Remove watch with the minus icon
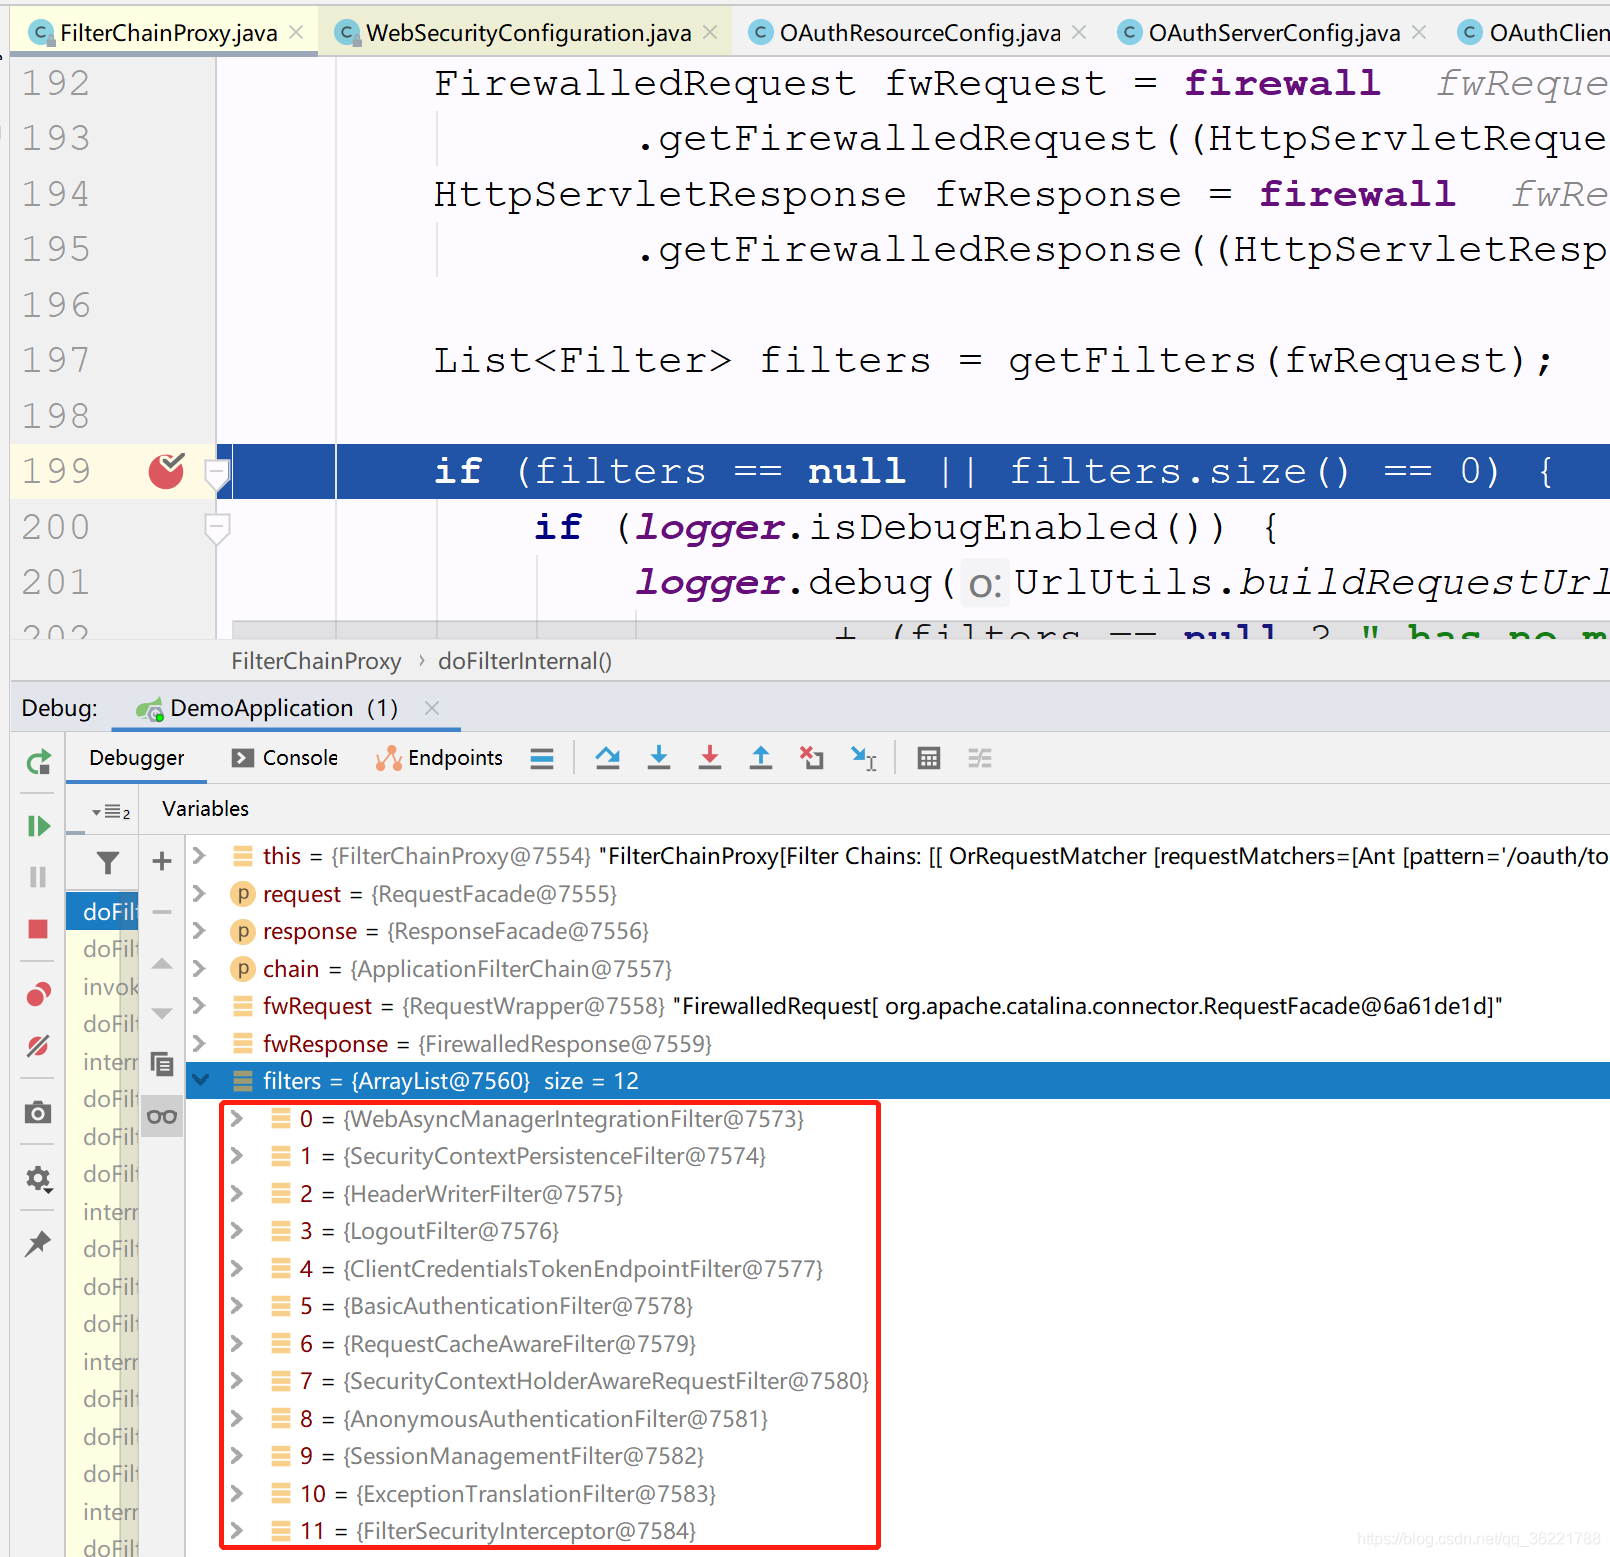This screenshot has height=1557, width=1610. [162, 912]
